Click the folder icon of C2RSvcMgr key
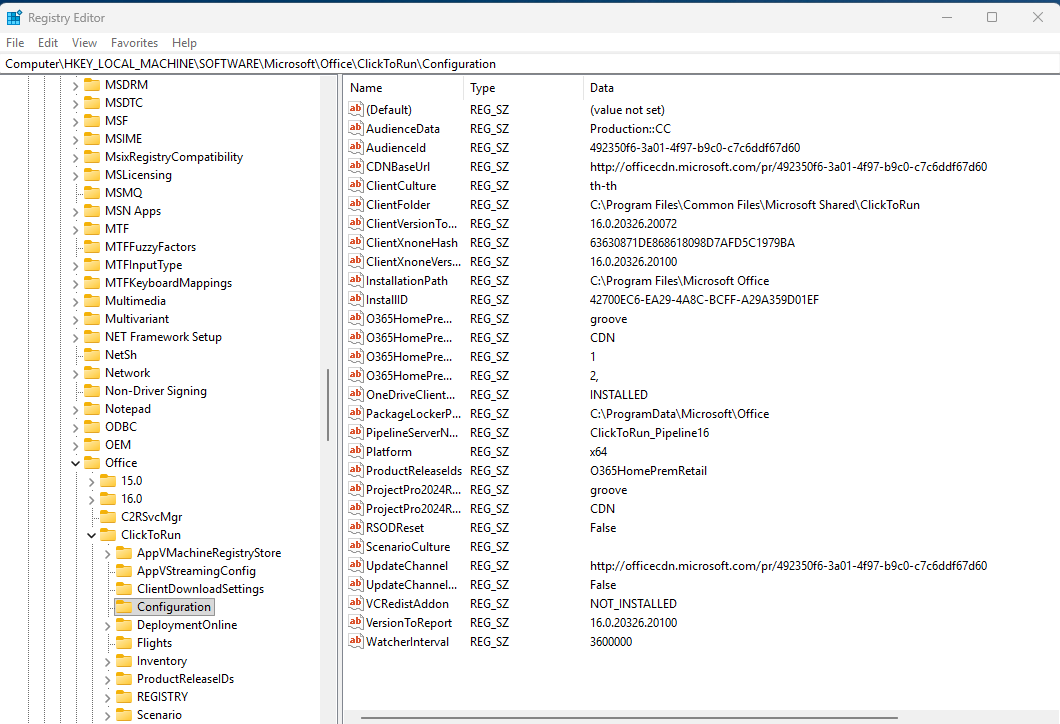This screenshot has width=1060, height=724. click(x=108, y=516)
